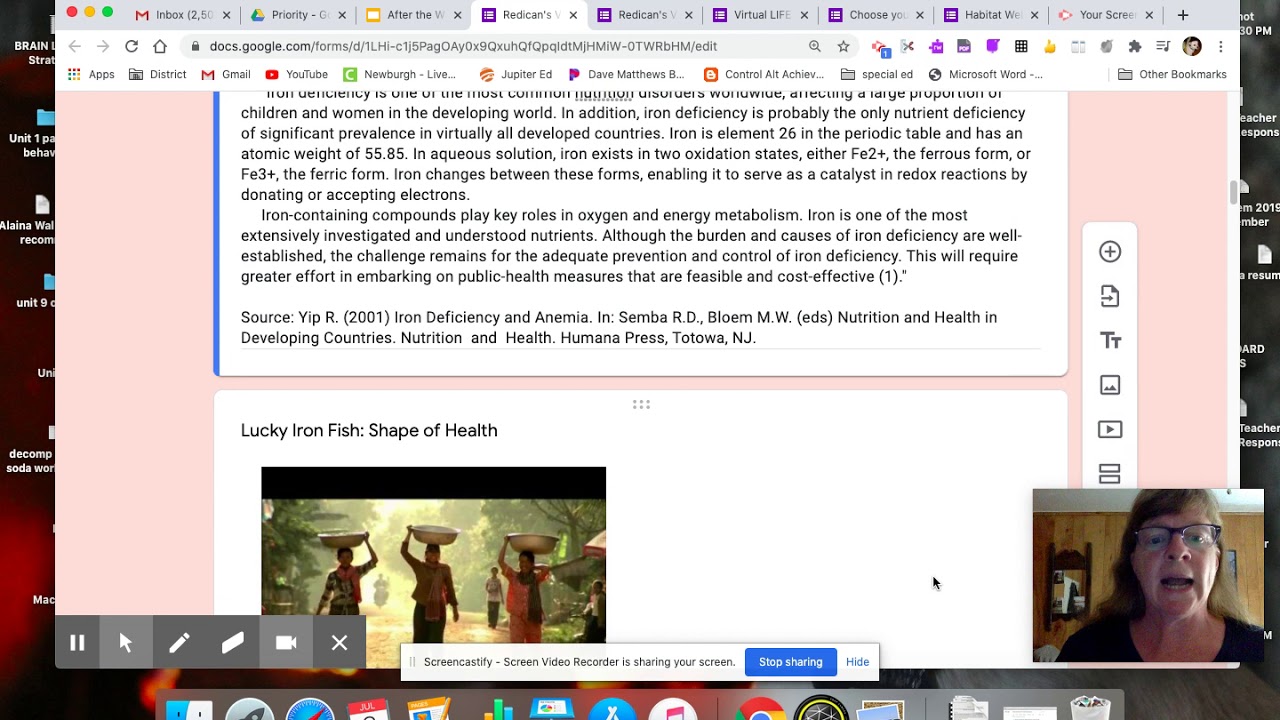Add a new section to form
Viewport: 1280px width, 720px height.
click(x=1110, y=474)
